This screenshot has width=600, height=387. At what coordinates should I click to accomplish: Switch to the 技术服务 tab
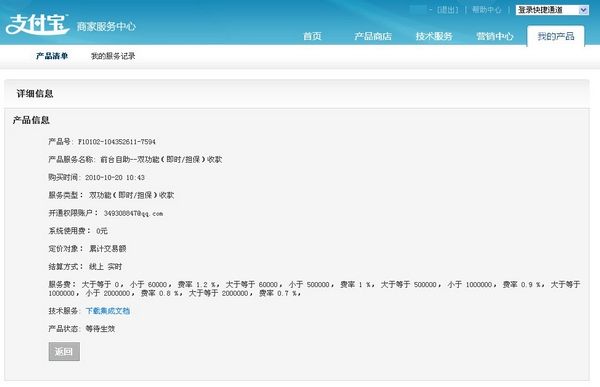pos(434,36)
